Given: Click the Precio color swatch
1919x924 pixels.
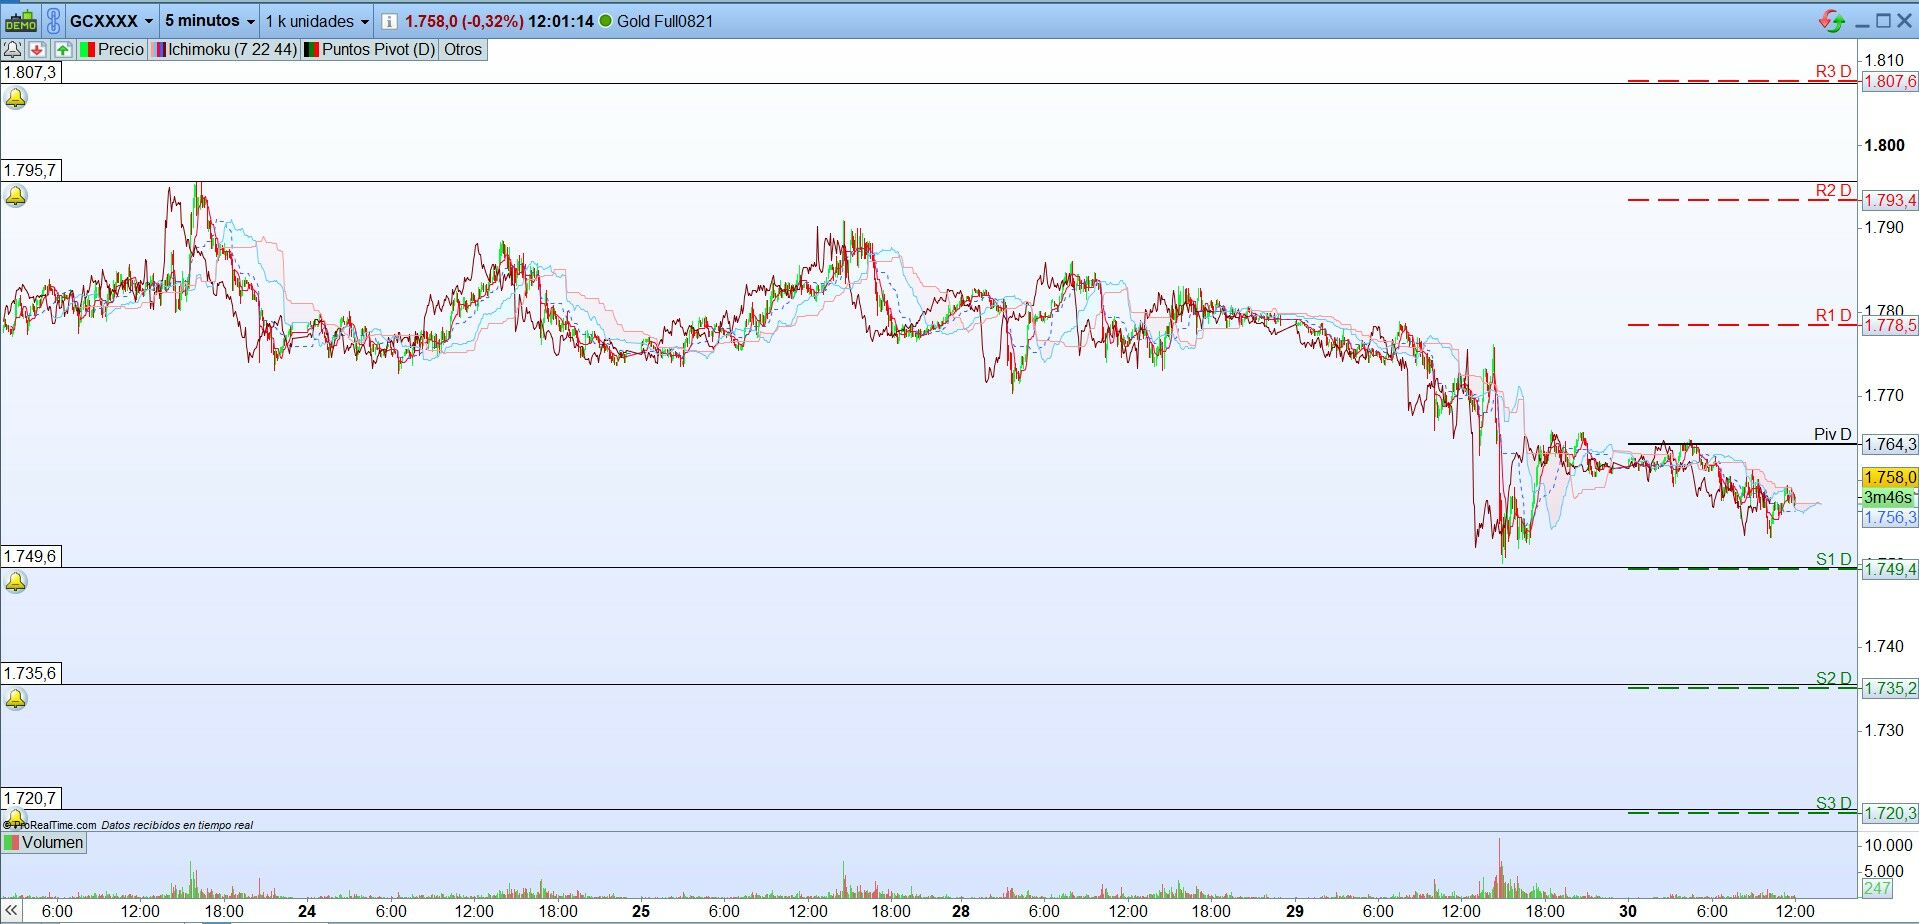Looking at the screenshot, I should point(87,49).
